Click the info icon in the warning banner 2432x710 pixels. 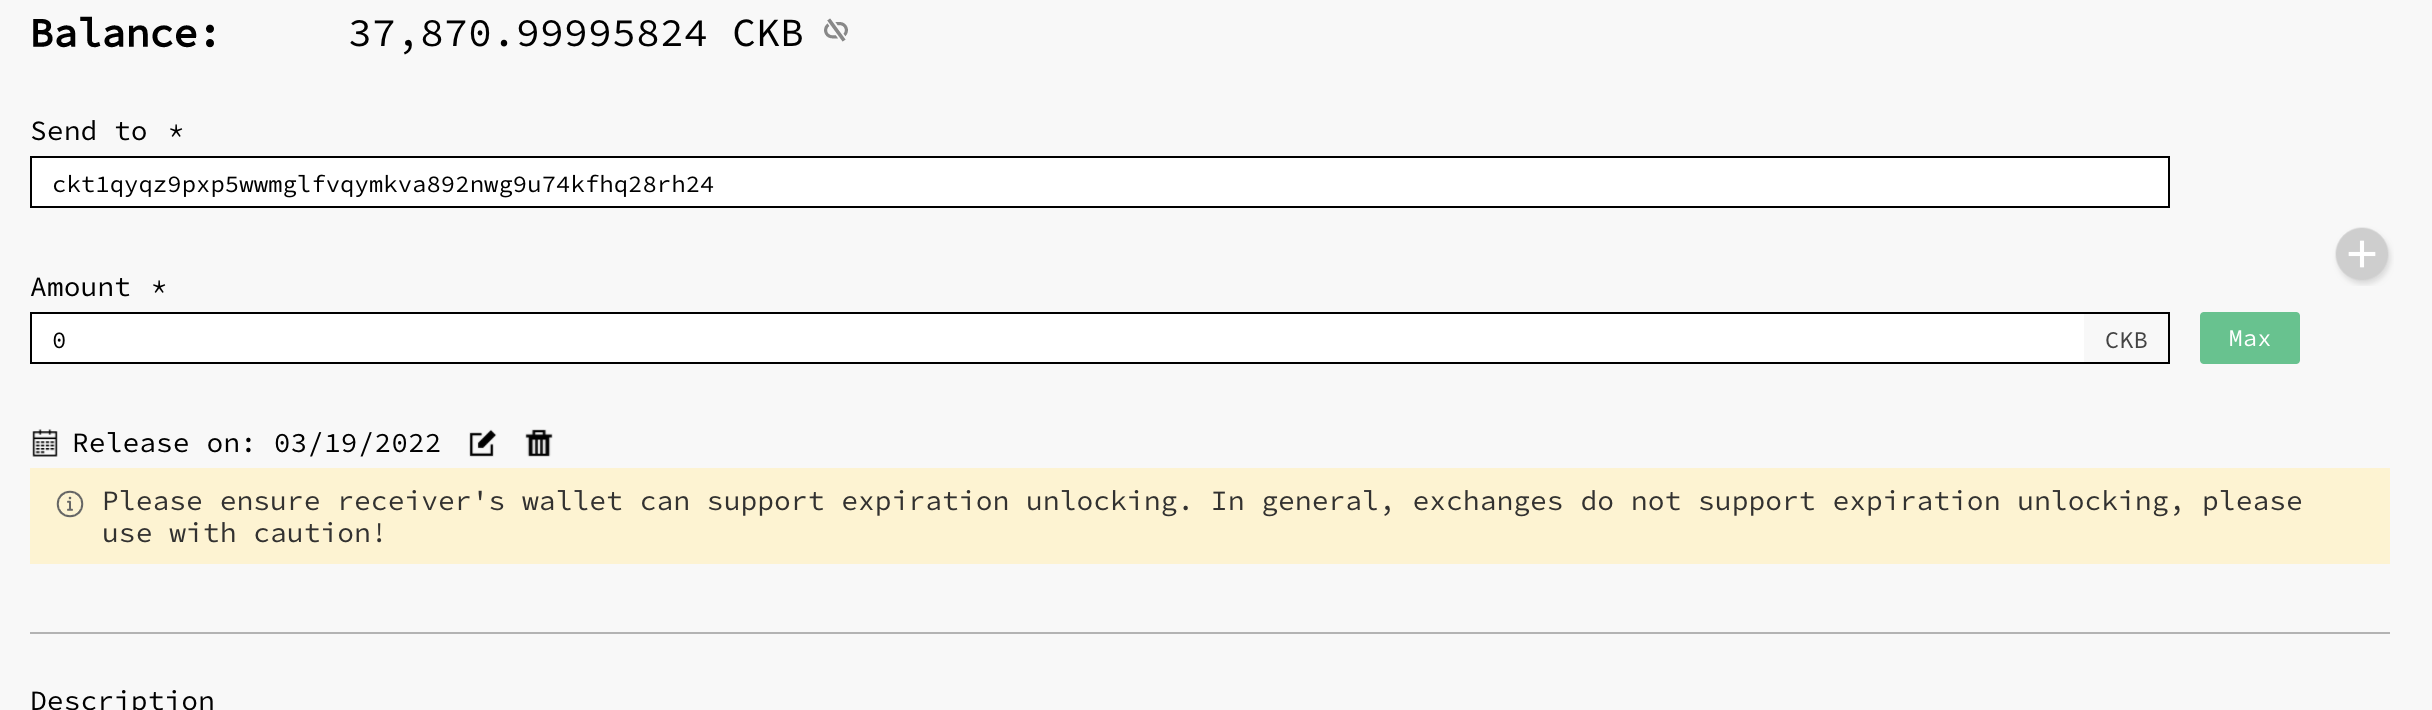[x=70, y=504]
